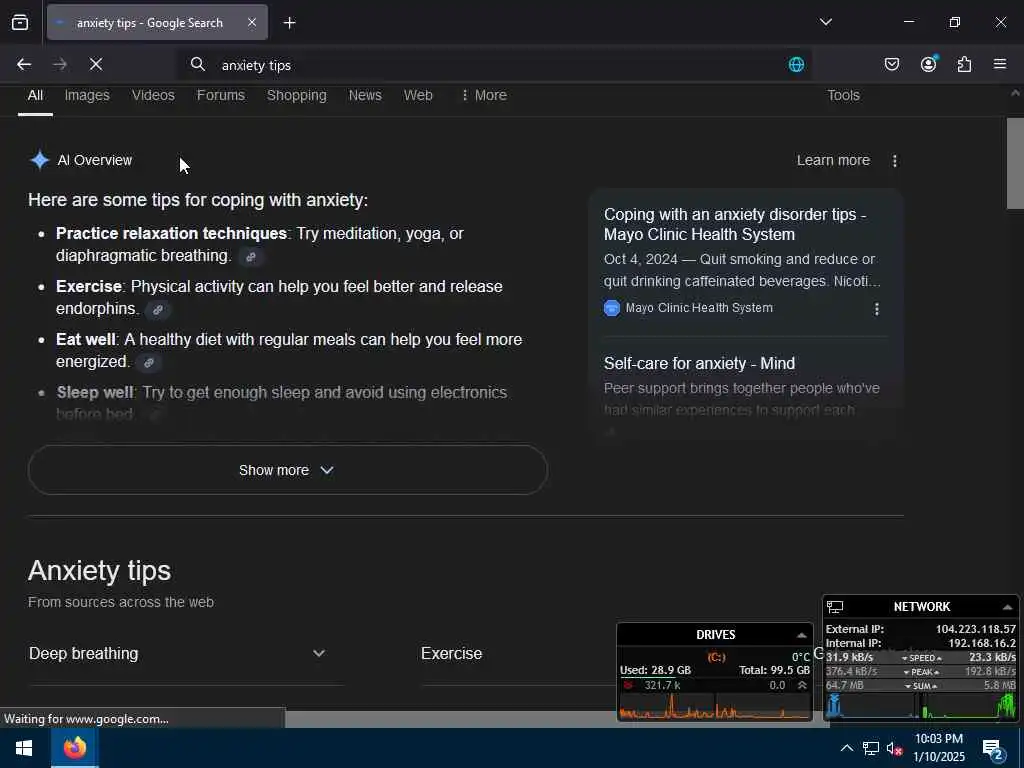Stop loading the page
The height and width of the screenshot is (768, 1024).
(96, 64)
